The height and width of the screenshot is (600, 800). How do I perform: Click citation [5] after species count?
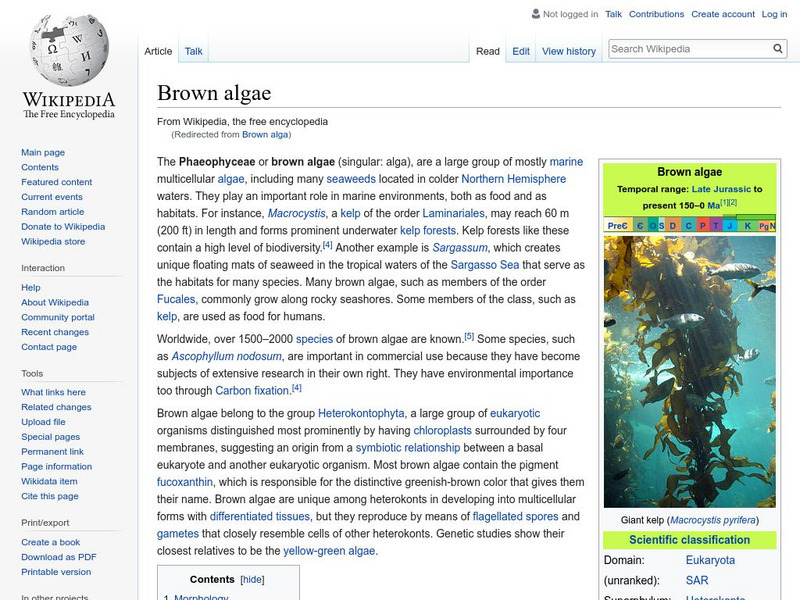tap(469, 337)
